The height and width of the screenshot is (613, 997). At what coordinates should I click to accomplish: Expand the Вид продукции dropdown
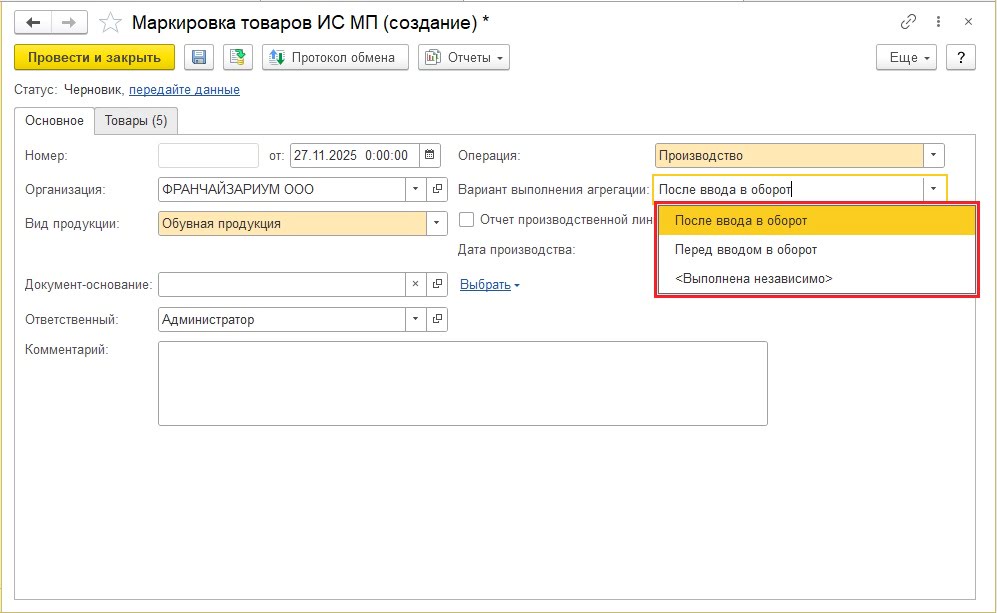point(437,224)
